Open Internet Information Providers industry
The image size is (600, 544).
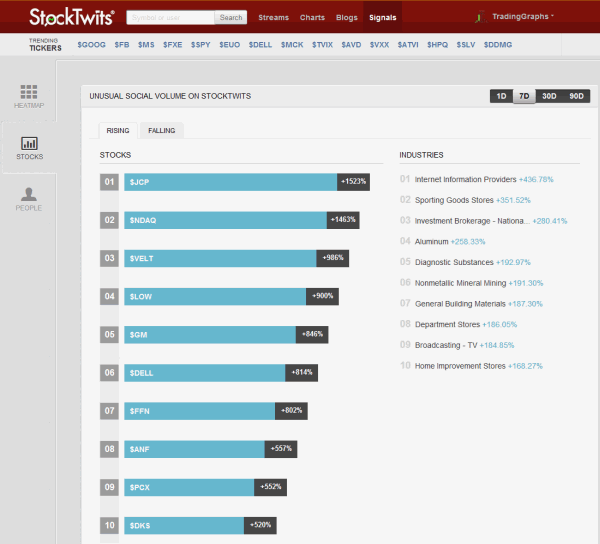(x=465, y=179)
